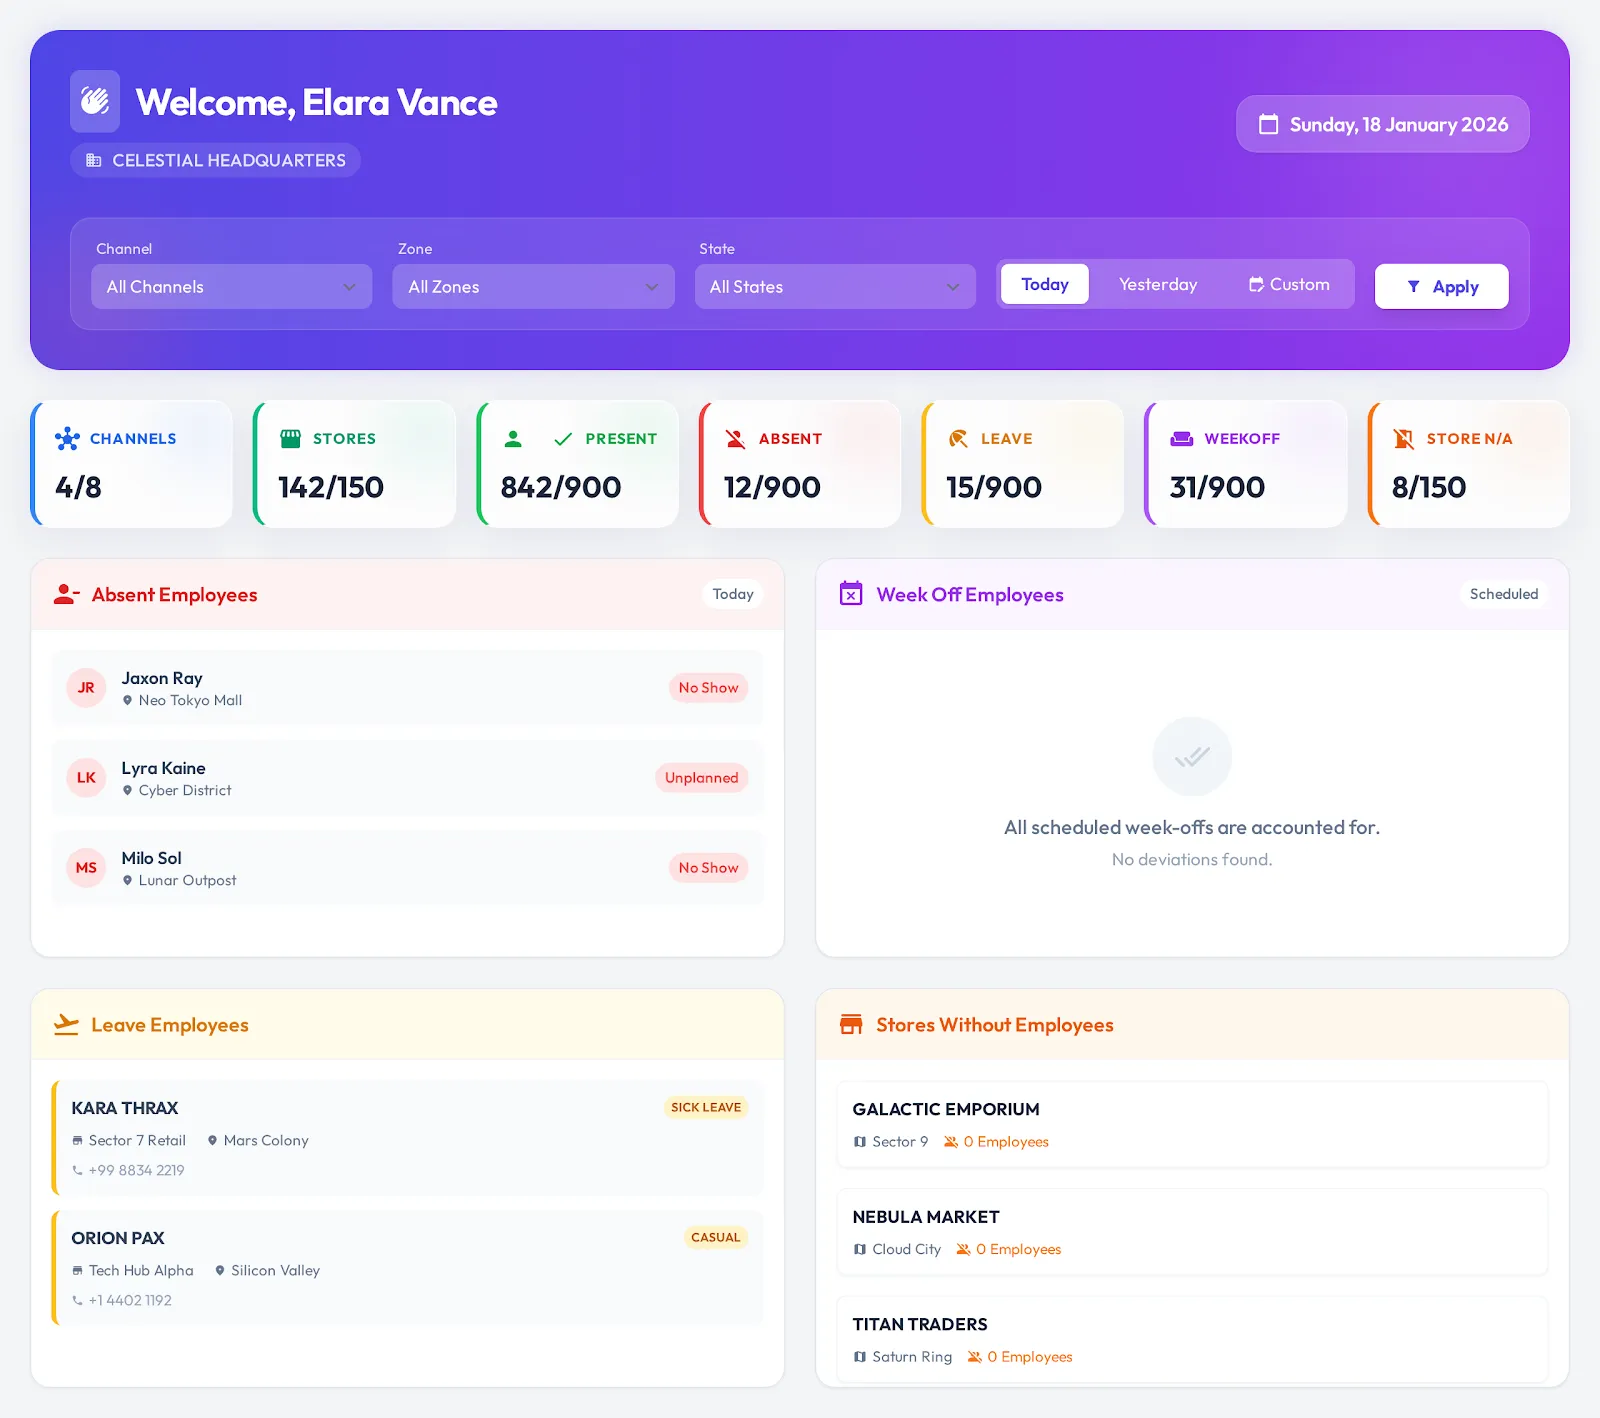Image resolution: width=1600 pixels, height=1418 pixels.
Task: Select the Channels card icon
Action: [66, 438]
